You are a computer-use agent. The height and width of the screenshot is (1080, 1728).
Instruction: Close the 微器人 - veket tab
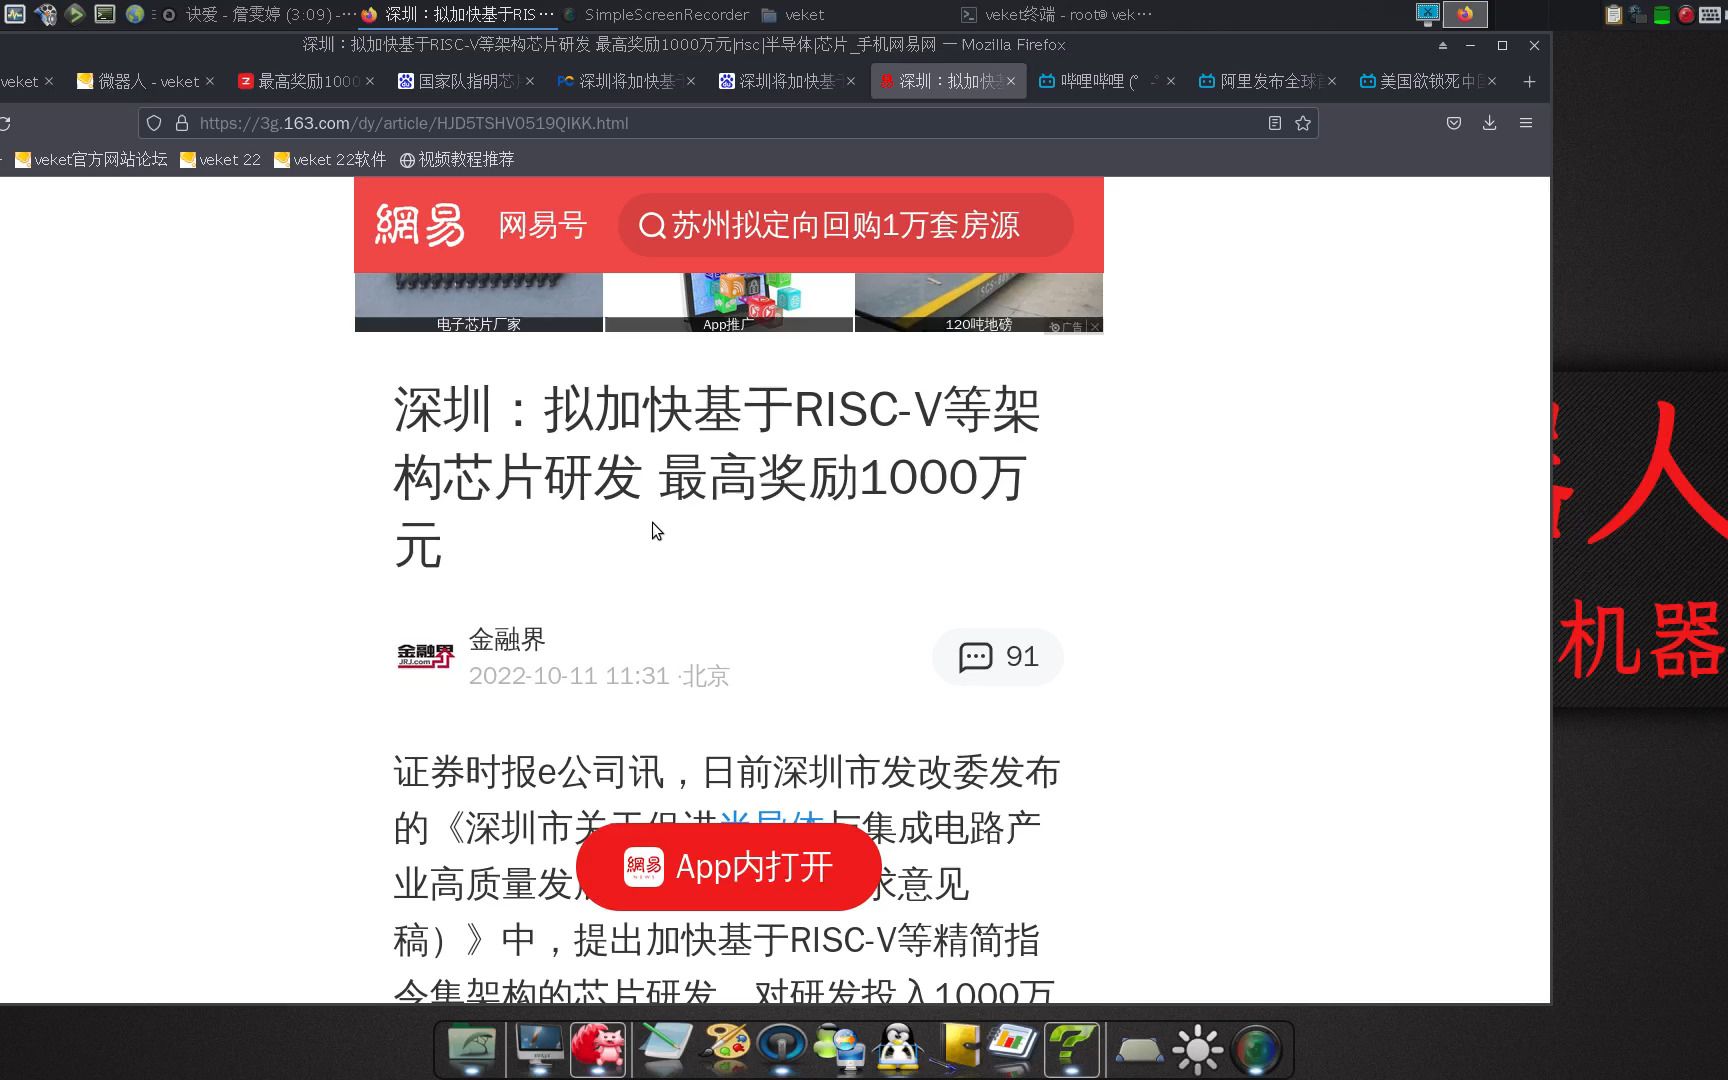click(x=210, y=81)
